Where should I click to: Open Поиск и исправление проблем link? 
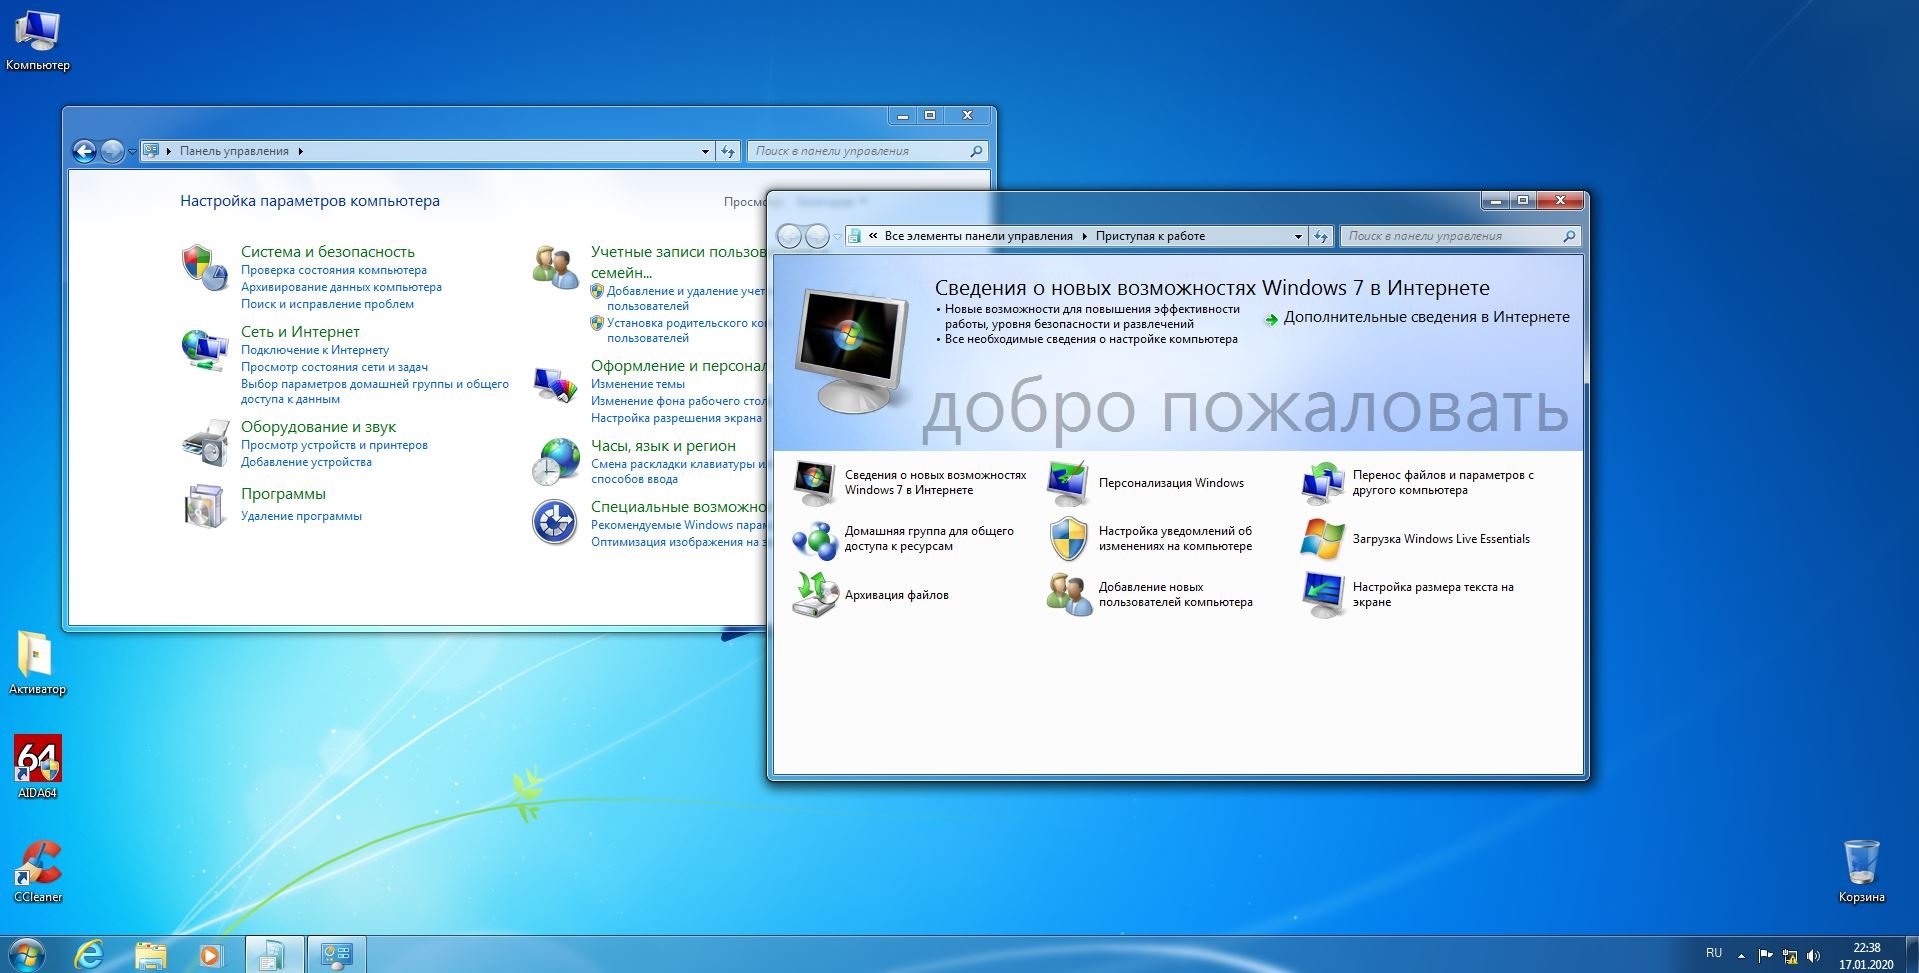pos(327,304)
